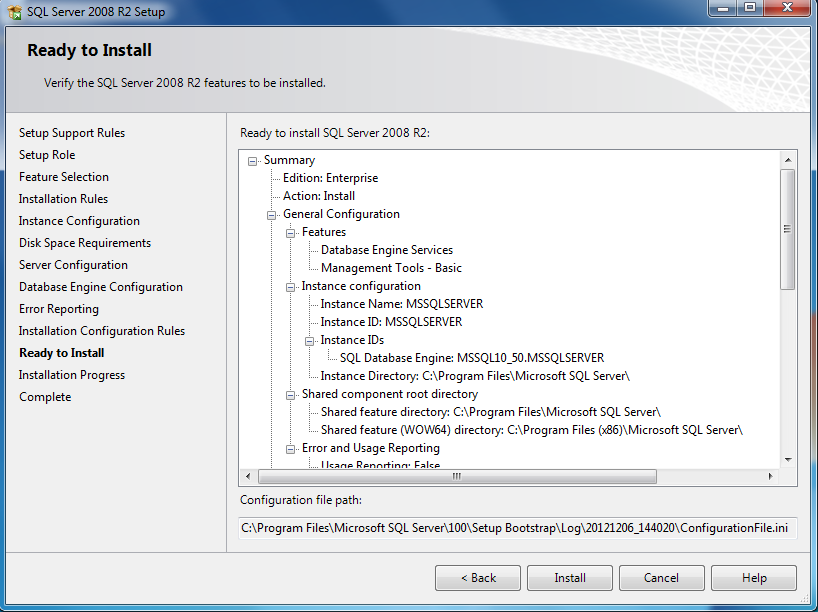Viewport: 818px width, 612px height.
Task: Select the Installation Progress step
Action: 72,375
